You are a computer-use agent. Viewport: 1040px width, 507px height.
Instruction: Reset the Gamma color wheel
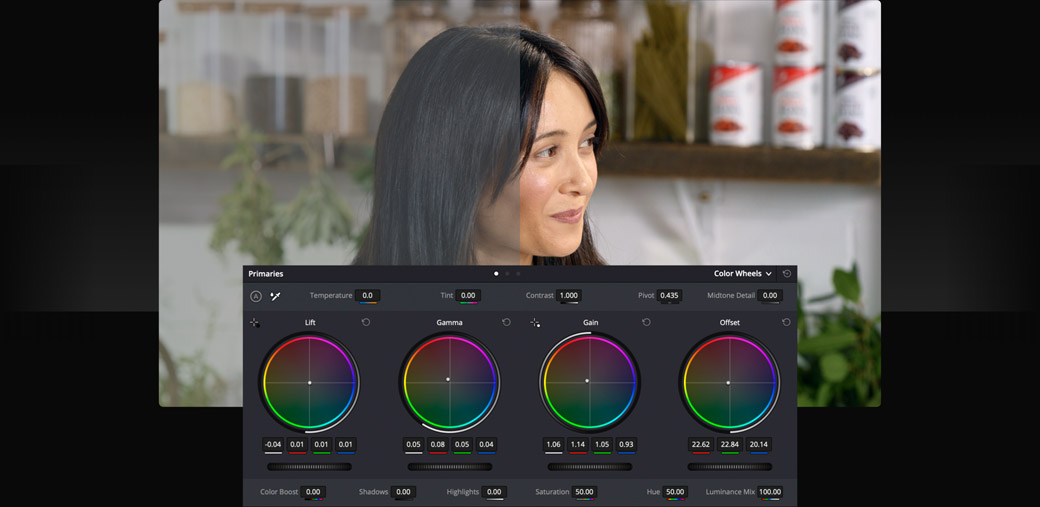[x=506, y=323]
